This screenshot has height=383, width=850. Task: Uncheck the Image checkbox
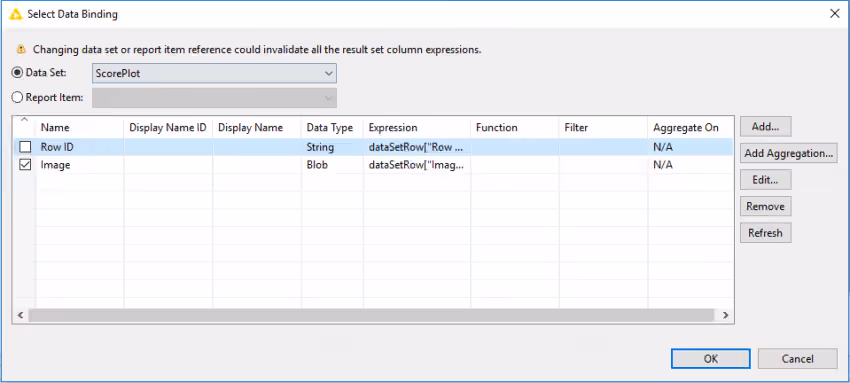click(x=25, y=165)
